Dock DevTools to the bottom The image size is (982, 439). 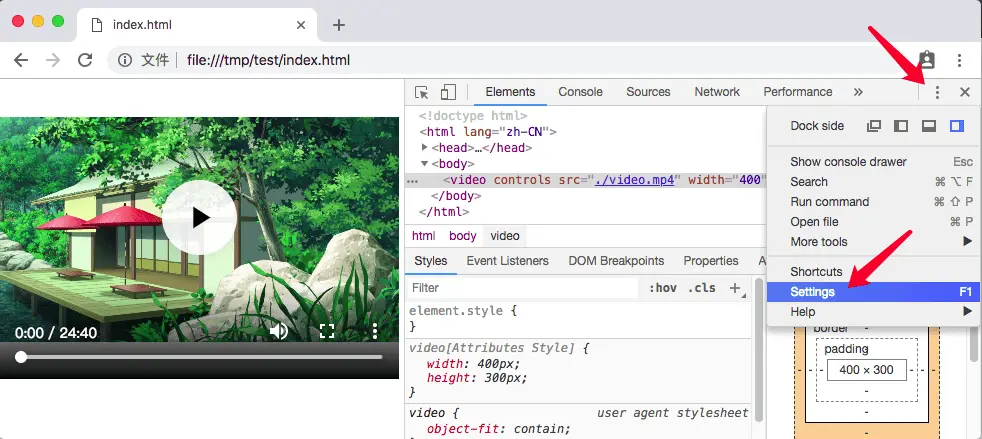coord(929,126)
